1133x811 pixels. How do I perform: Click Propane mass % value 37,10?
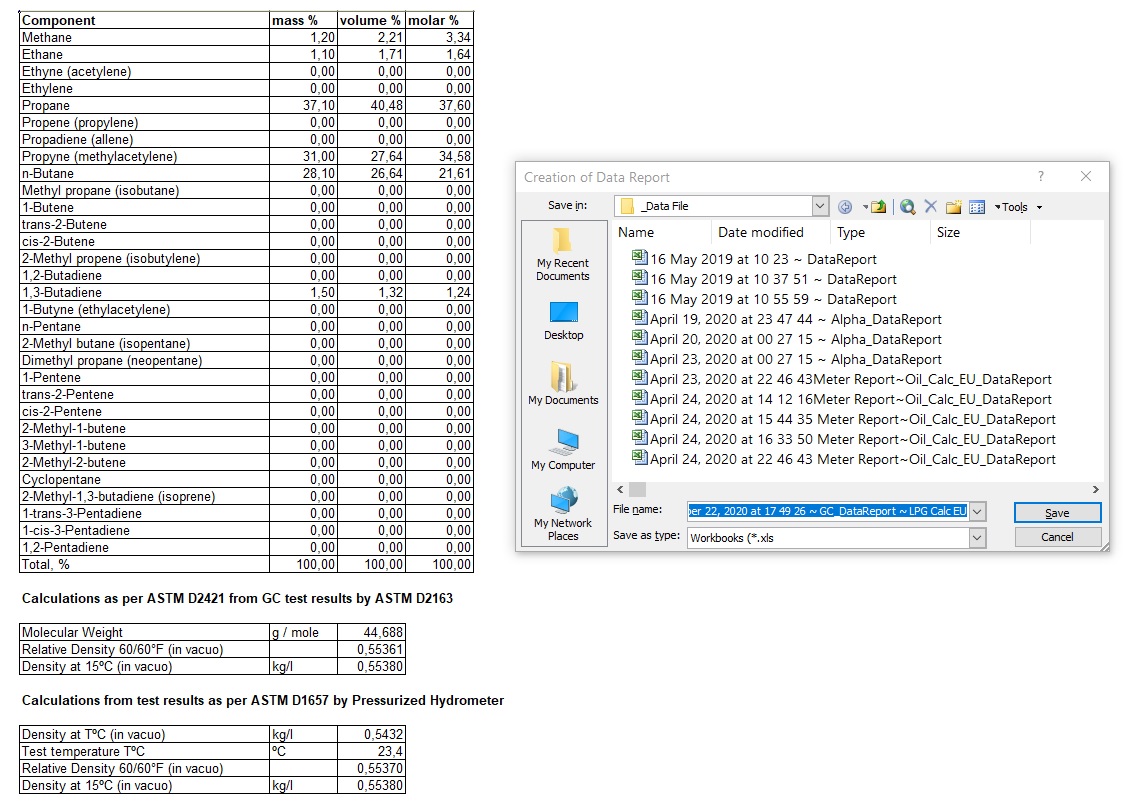tap(303, 106)
